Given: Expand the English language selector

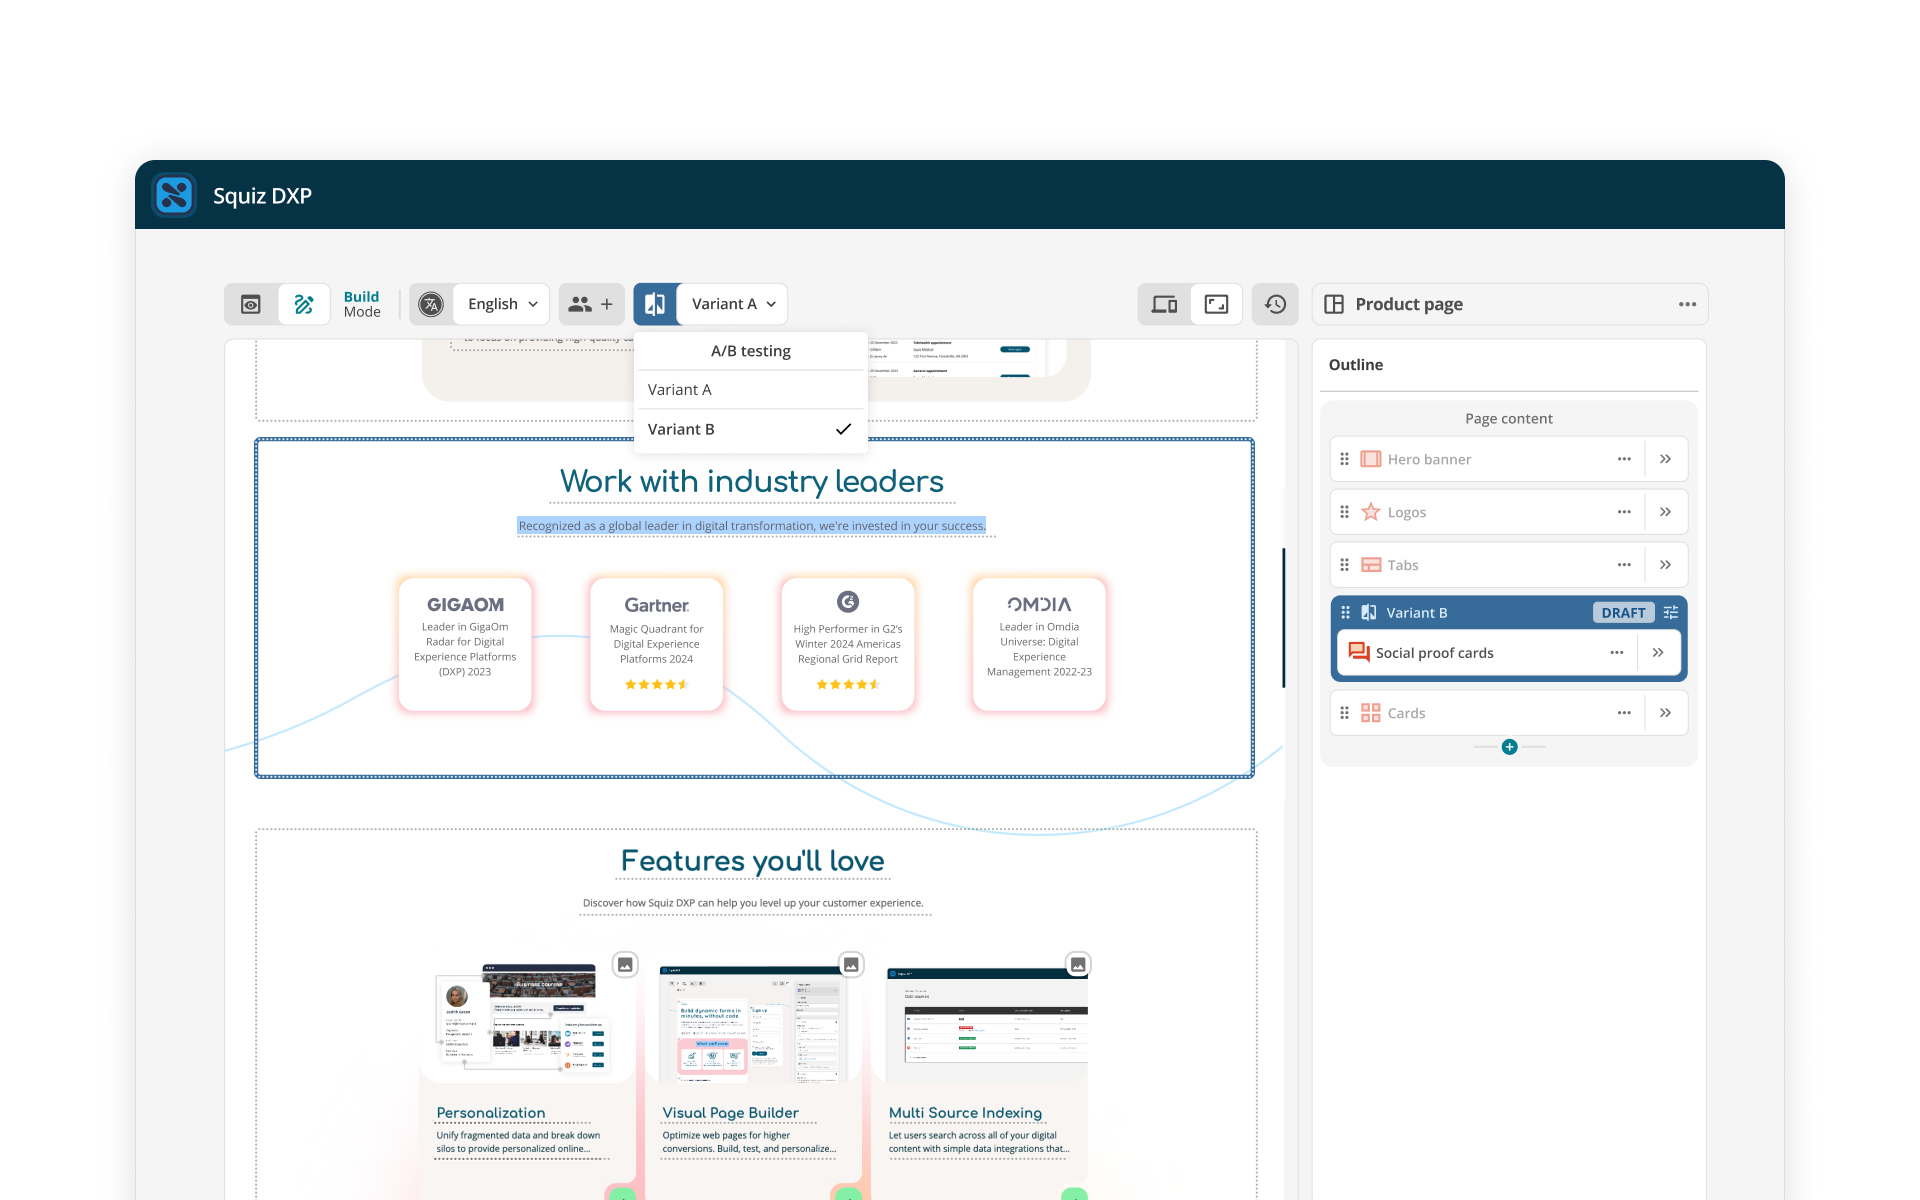Looking at the screenshot, I should 500,304.
